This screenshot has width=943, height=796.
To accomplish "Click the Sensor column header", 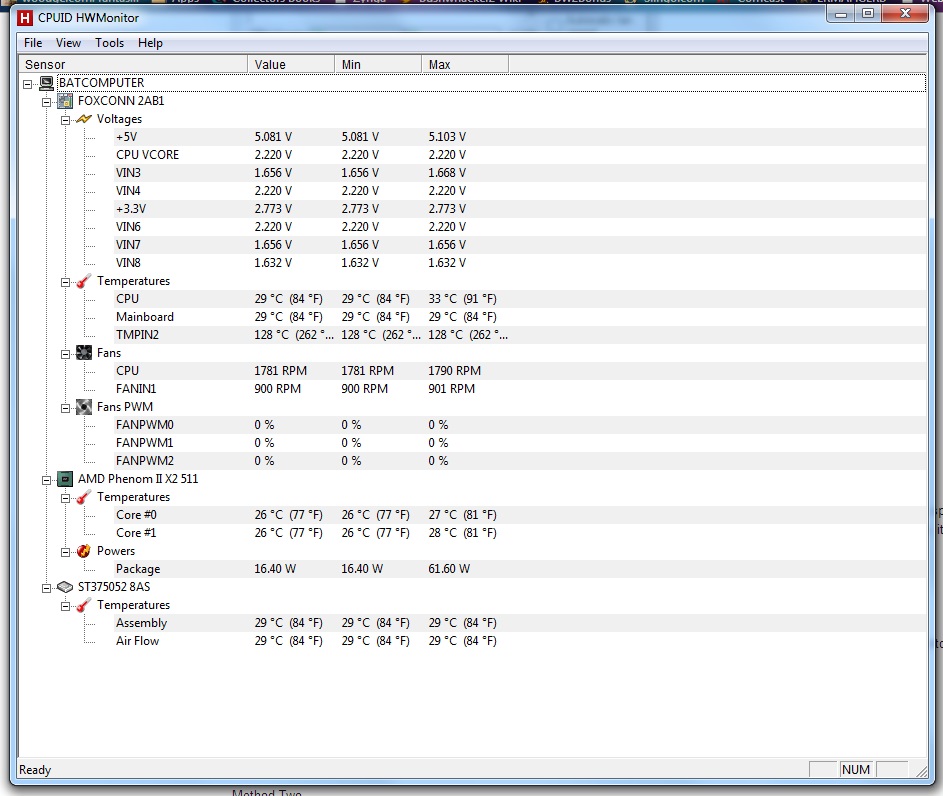I will pyautogui.click(x=134, y=64).
